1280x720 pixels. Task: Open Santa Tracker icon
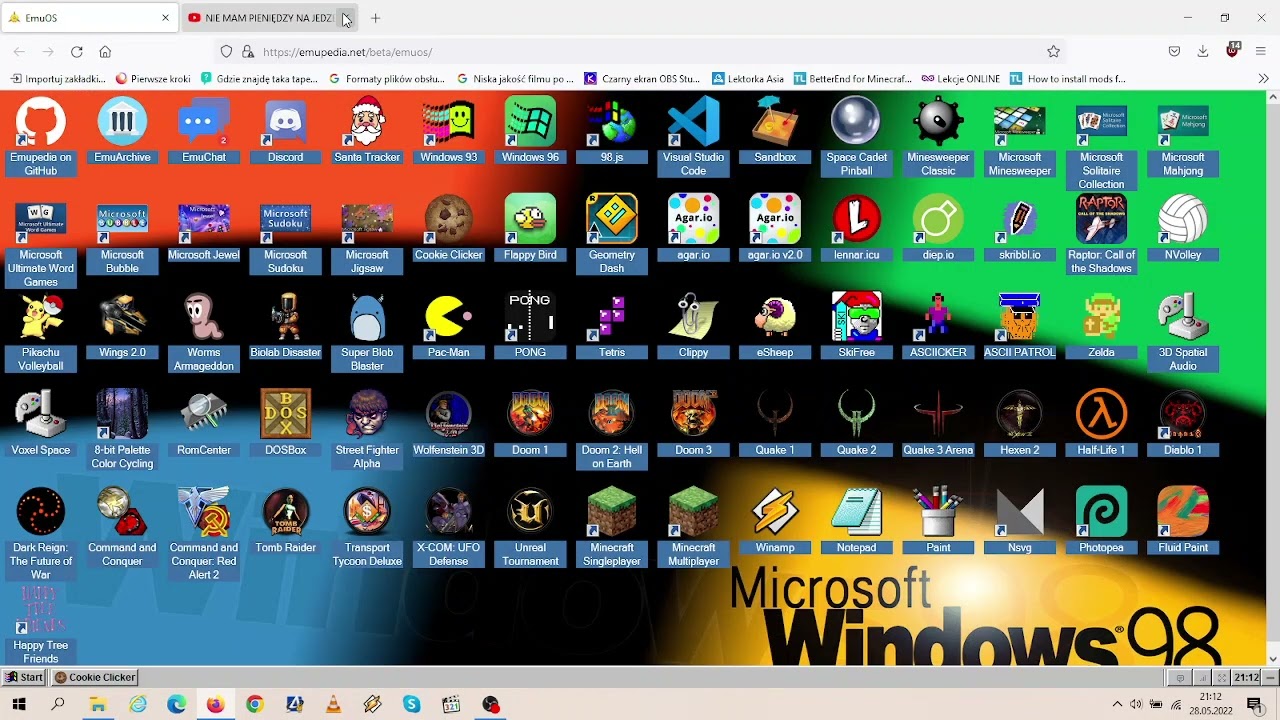click(x=367, y=131)
